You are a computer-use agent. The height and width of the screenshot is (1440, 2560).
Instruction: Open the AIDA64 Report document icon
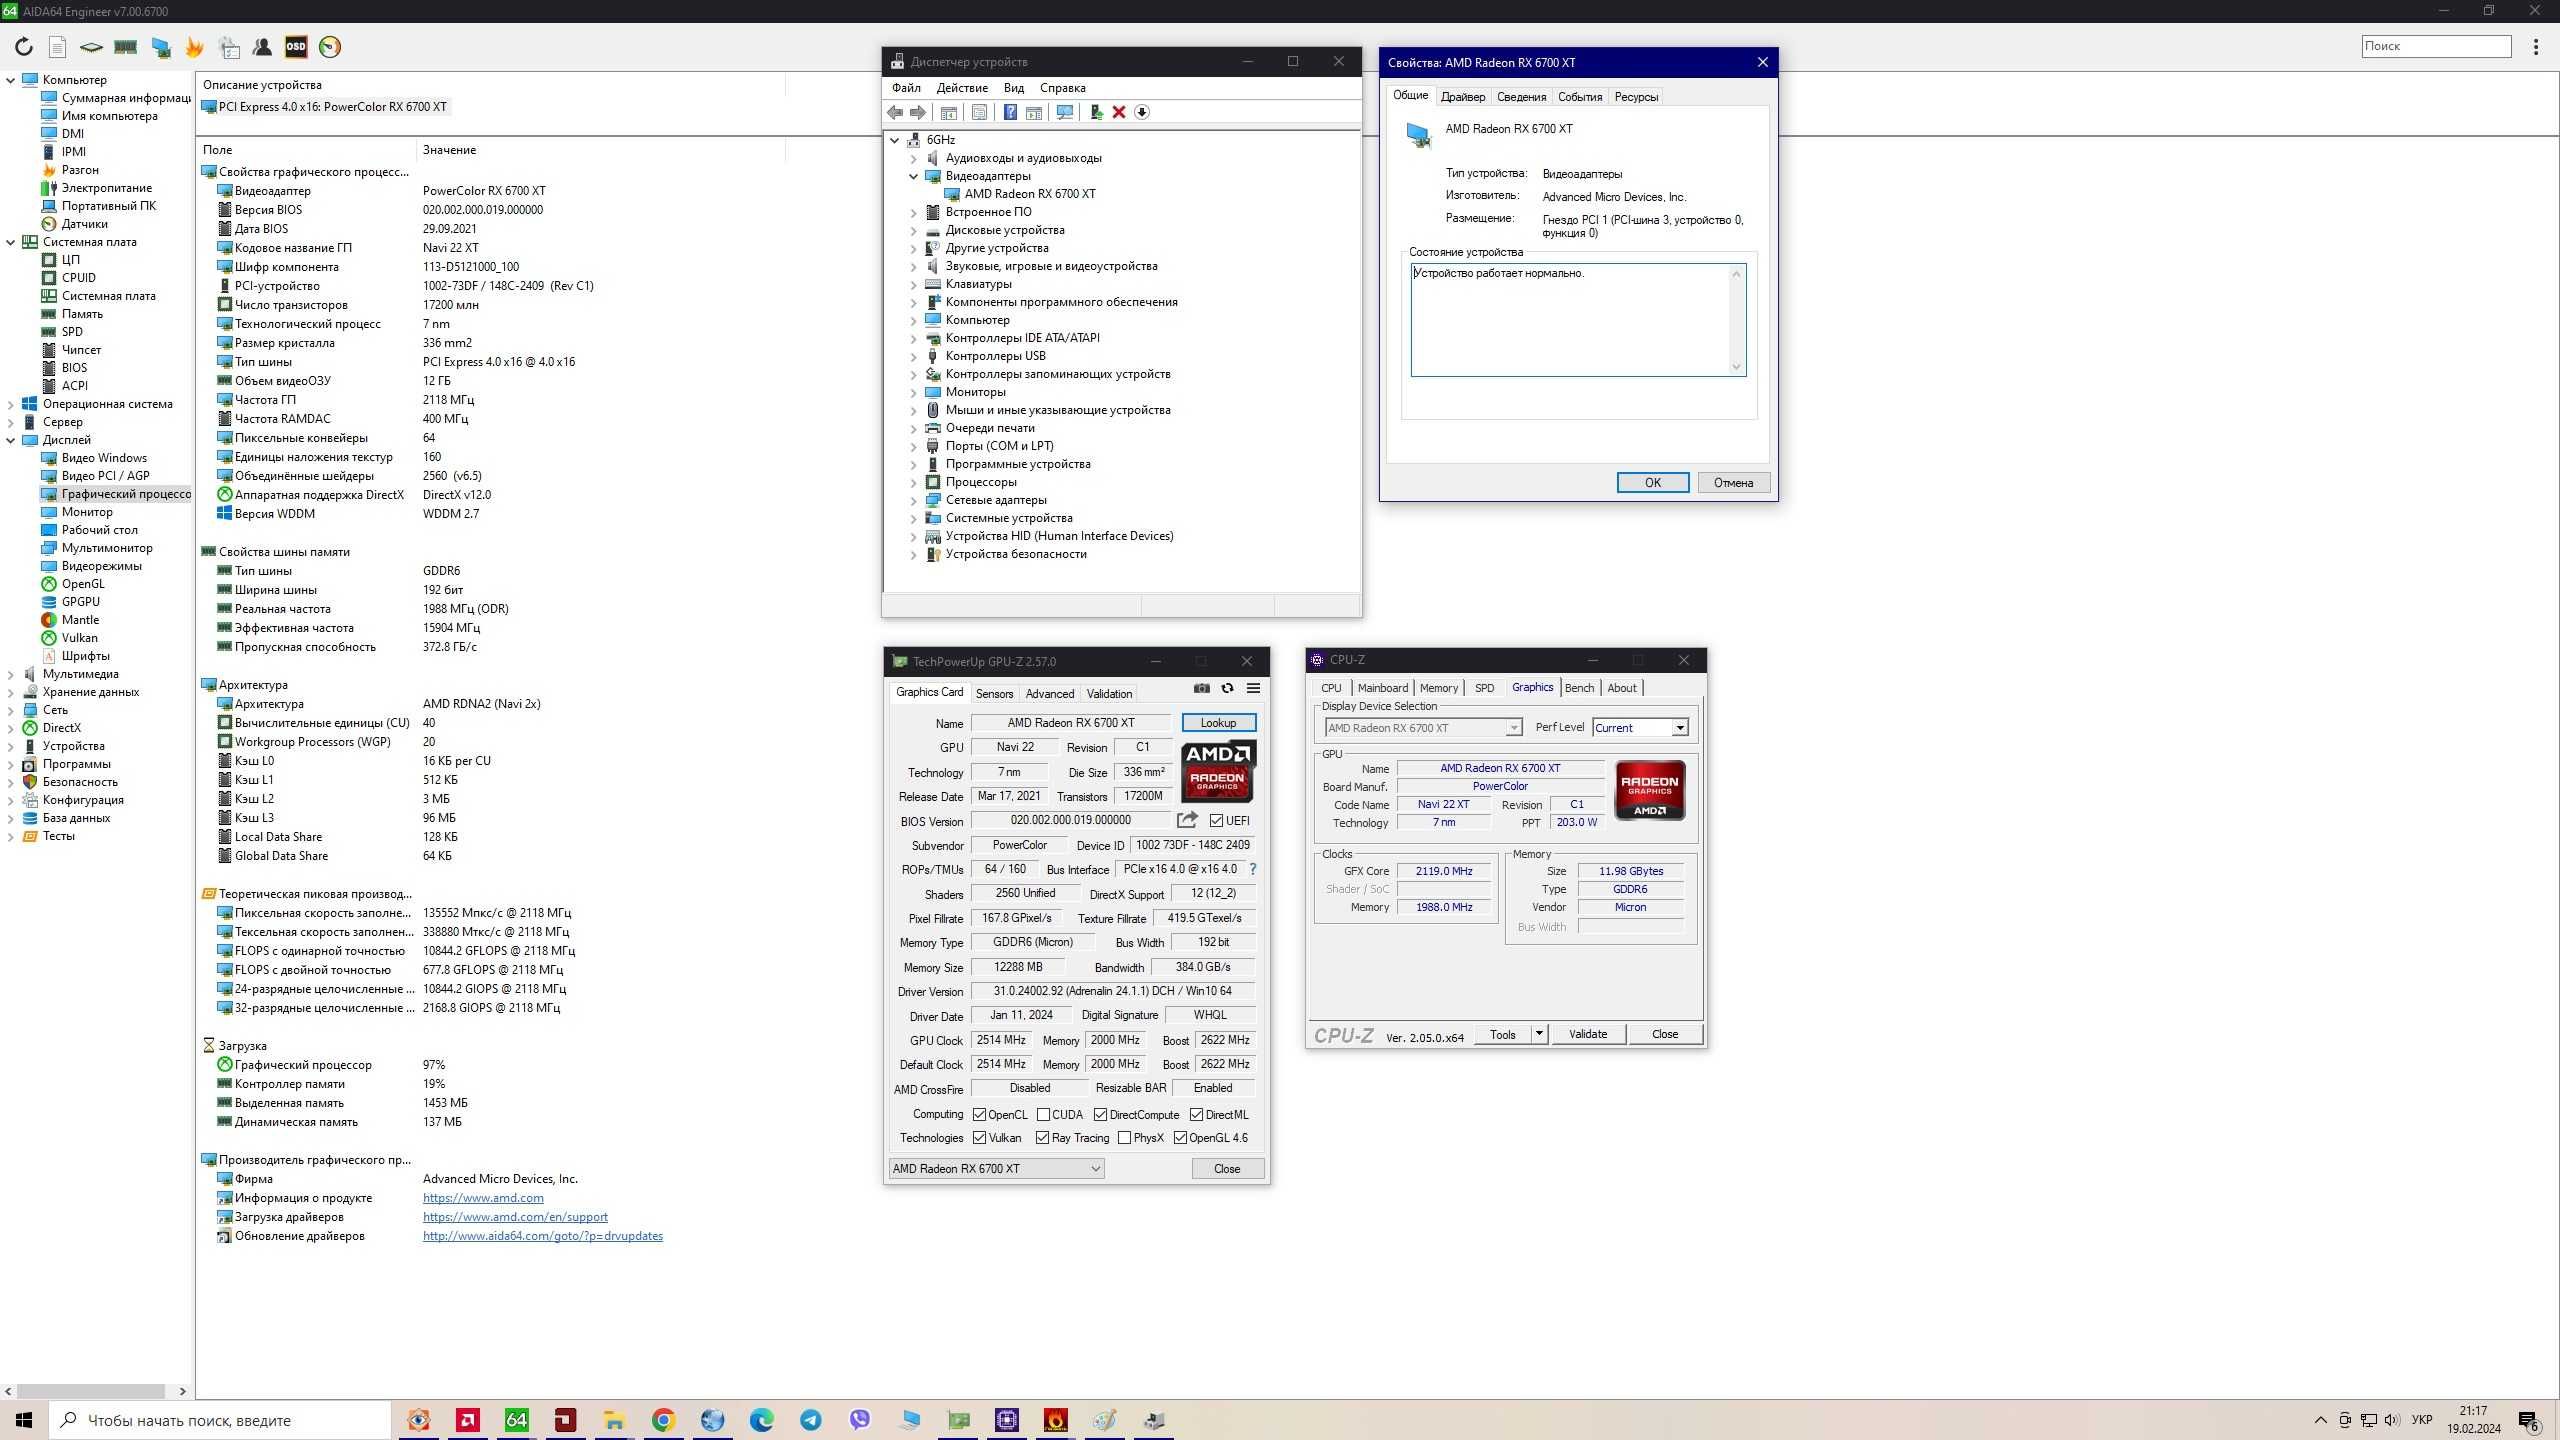(x=58, y=47)
